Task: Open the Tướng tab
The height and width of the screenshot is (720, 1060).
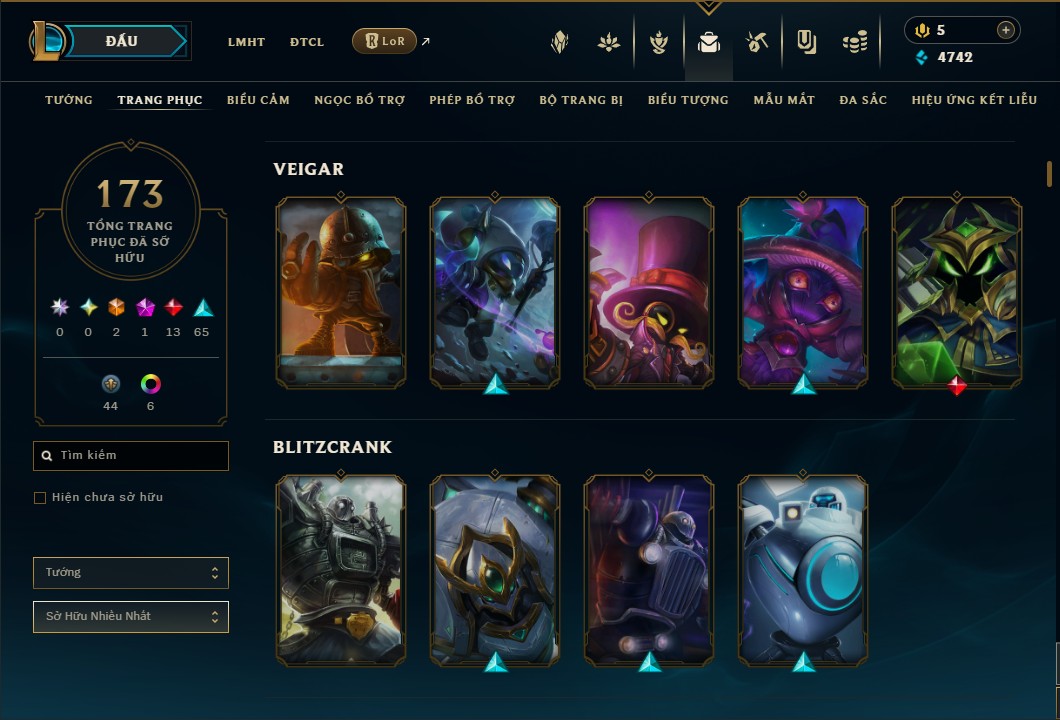Action: click(x=69, y=100)
